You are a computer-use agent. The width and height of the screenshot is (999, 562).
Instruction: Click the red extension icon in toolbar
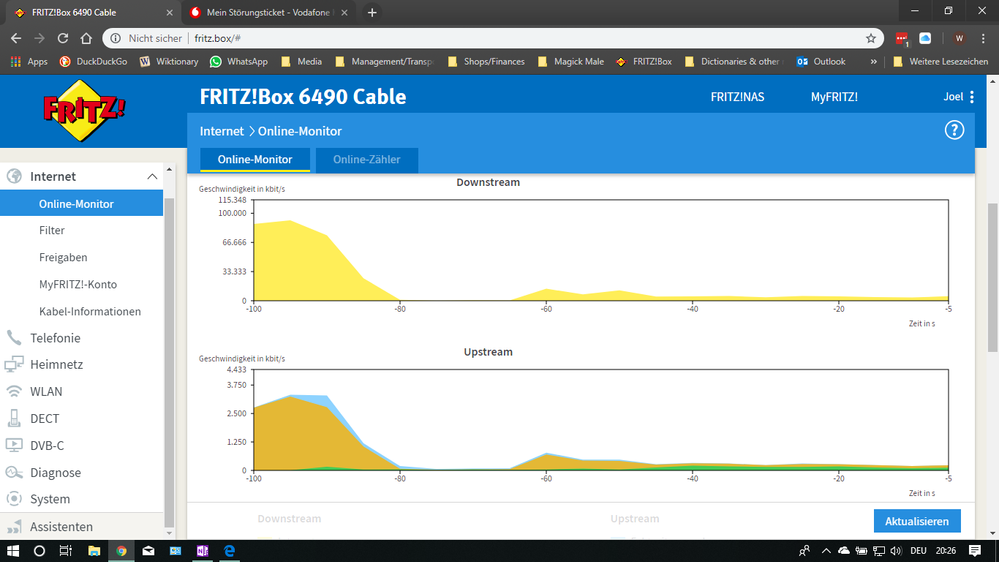pyautogui.click(x=902, y=39)
